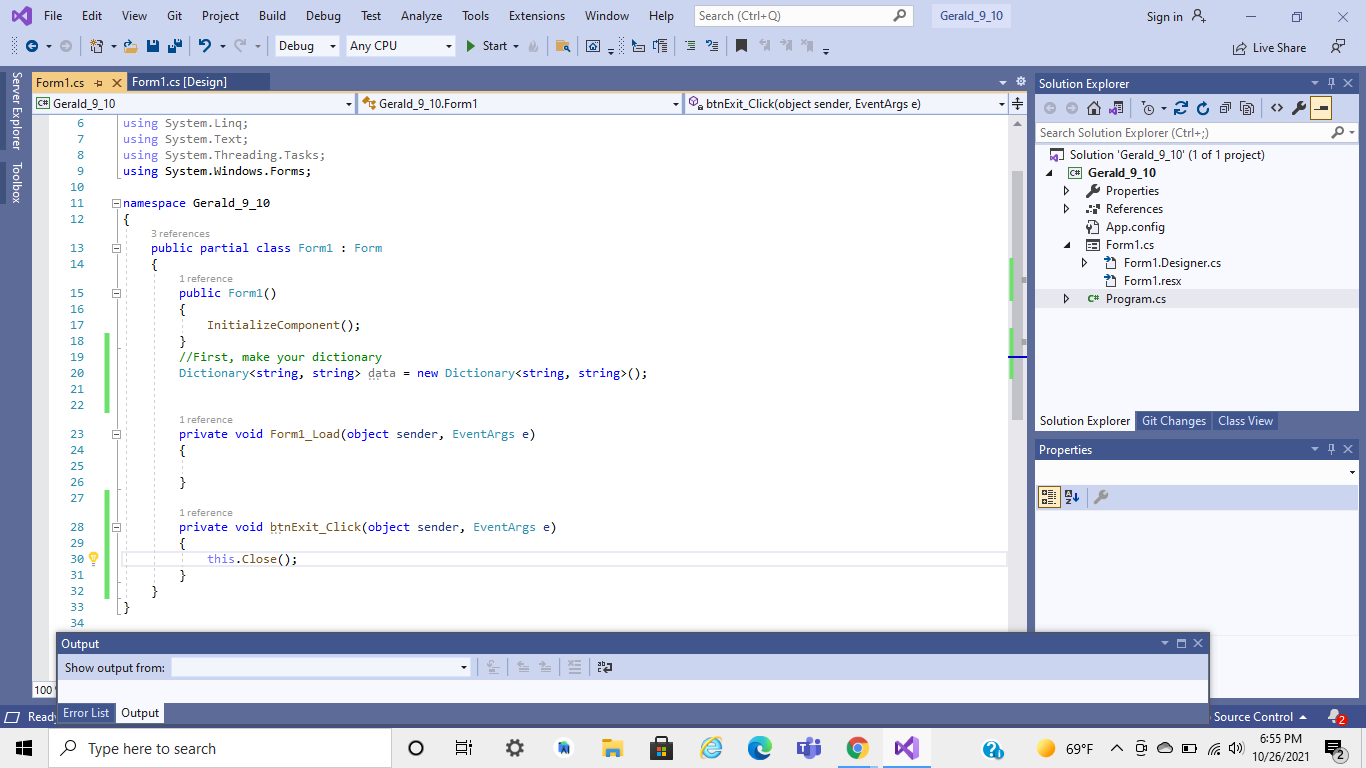Viewport: 1366px width, 768px height.
Task: Click the Undo icon in the toolbar
Action: point(207,47)
